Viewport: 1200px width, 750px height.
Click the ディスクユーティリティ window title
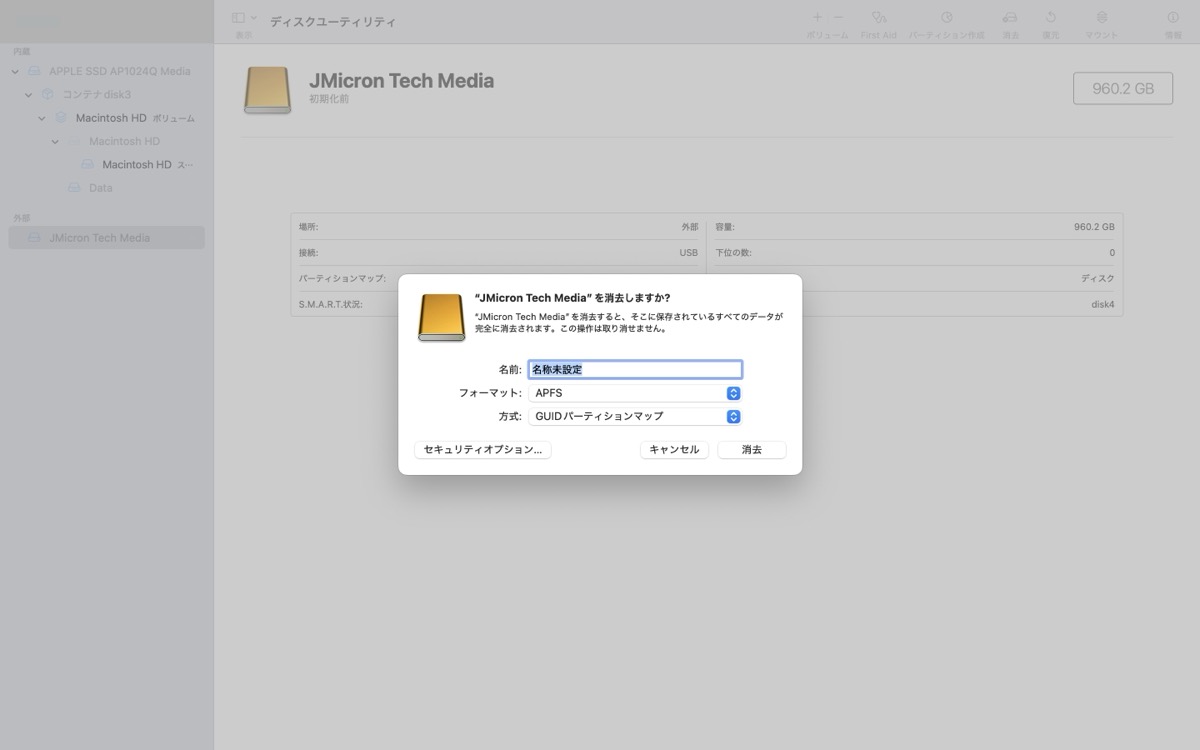pyautogui.click(x=332, y=21)
